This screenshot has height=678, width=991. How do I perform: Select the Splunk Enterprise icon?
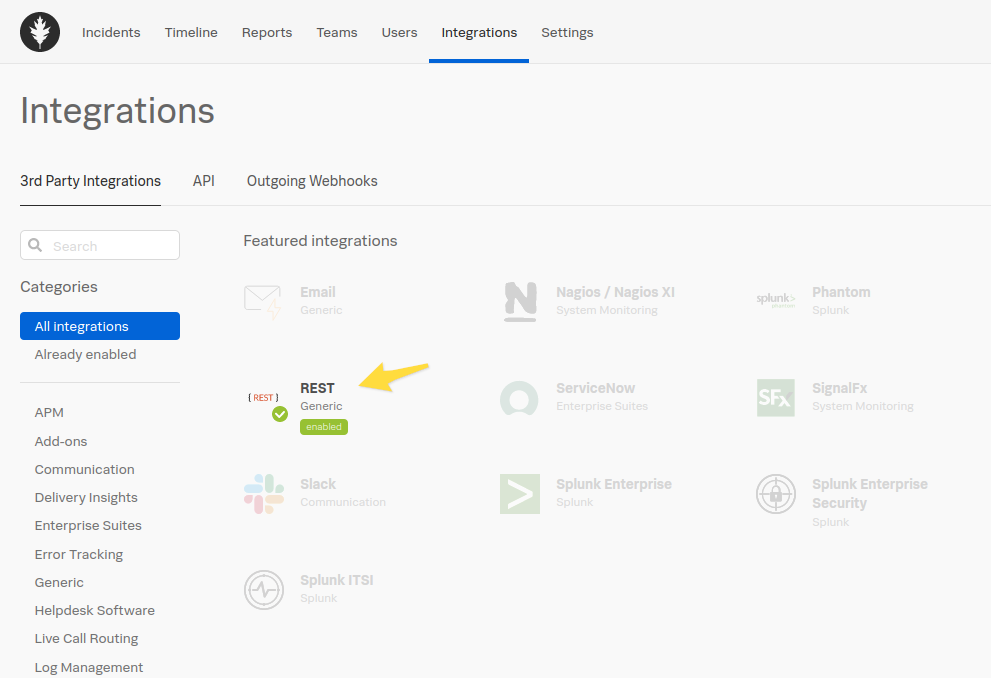point(520,494)
